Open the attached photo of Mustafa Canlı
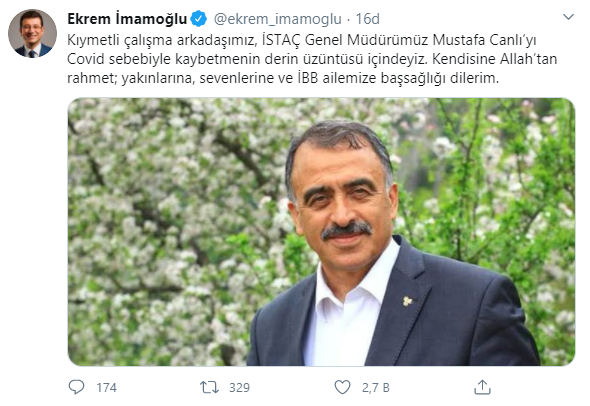Viewport: 590px width, 406px height. pyautogui.click(x=321, y=232)
